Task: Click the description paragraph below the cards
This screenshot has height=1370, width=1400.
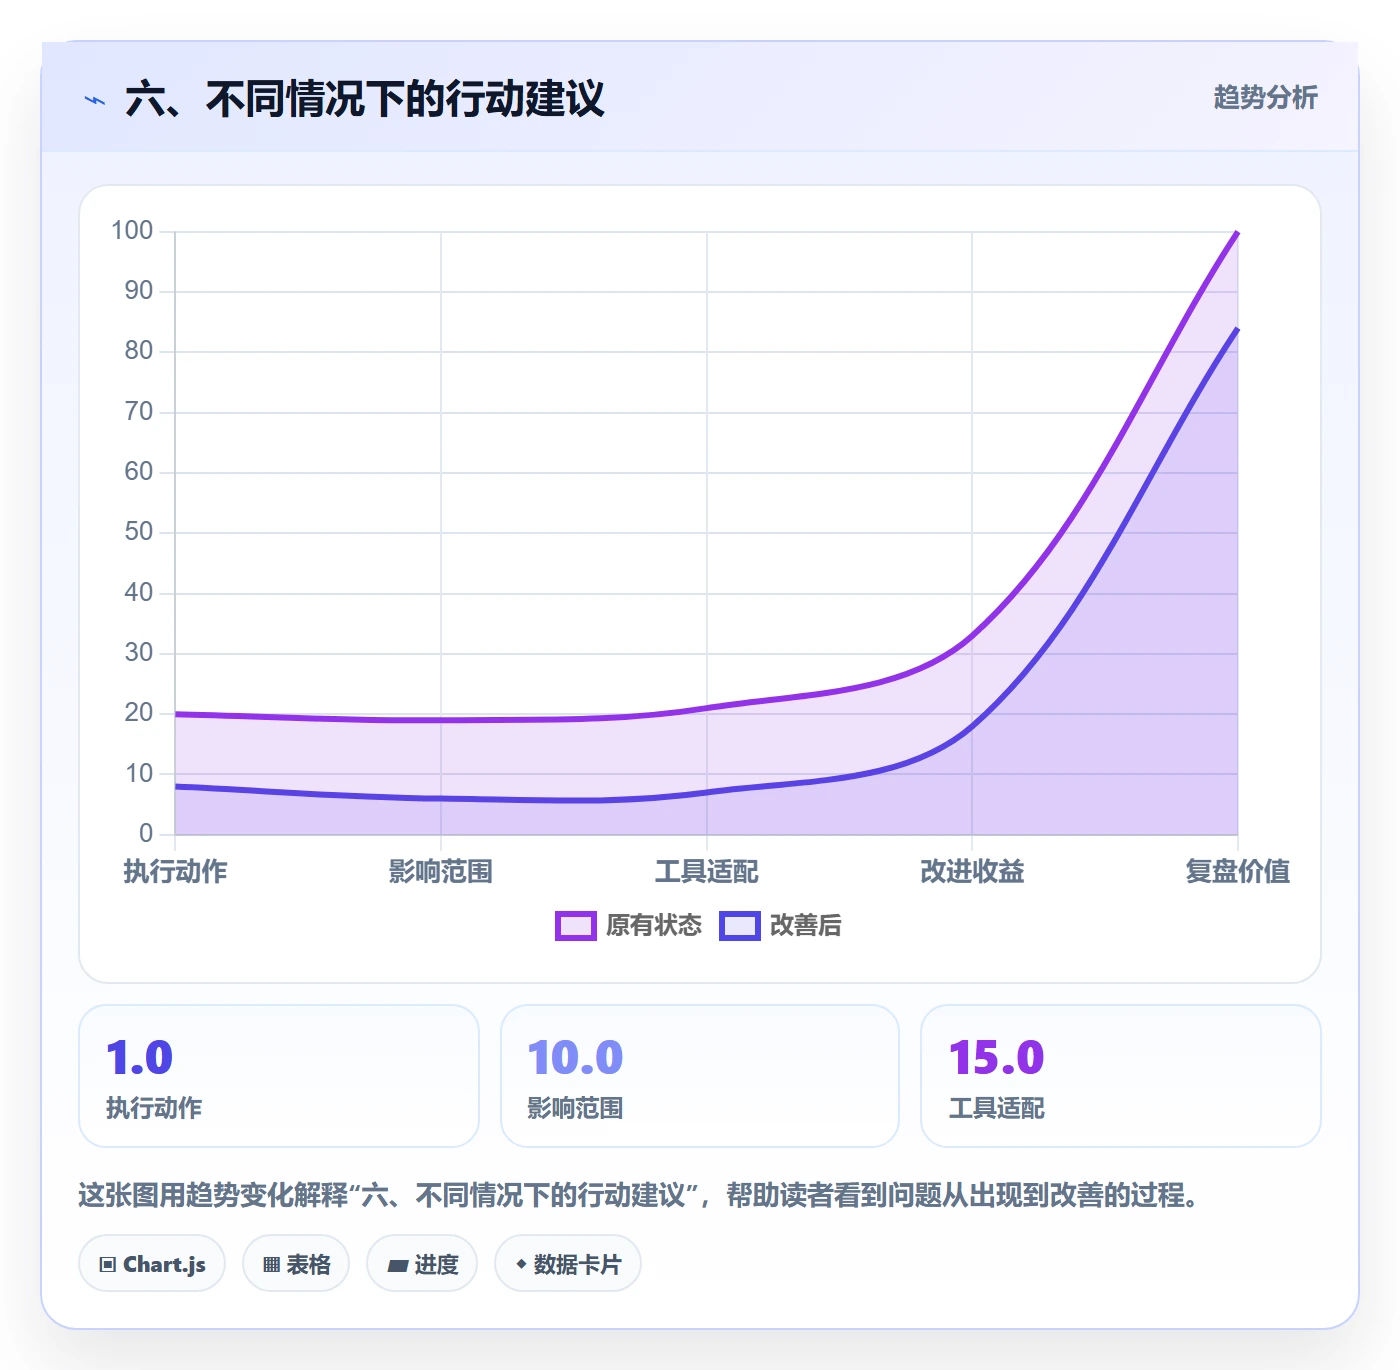Action: tap(640, 1195)
